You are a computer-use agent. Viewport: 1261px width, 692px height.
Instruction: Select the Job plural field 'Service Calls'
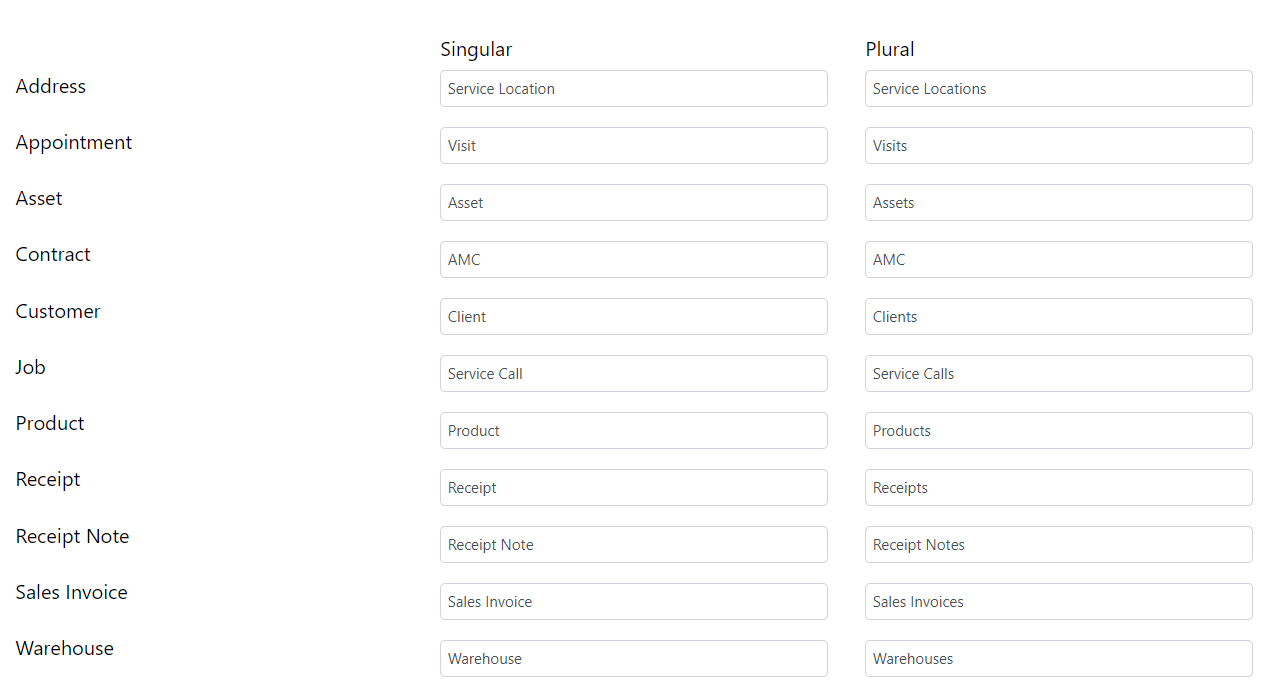point(1058,374)
